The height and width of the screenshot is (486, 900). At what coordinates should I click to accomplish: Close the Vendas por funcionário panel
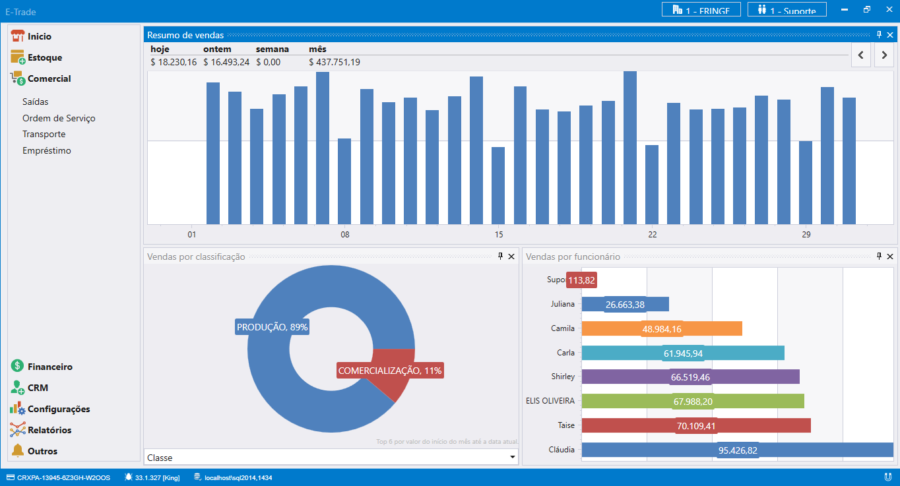click(890, 257)
